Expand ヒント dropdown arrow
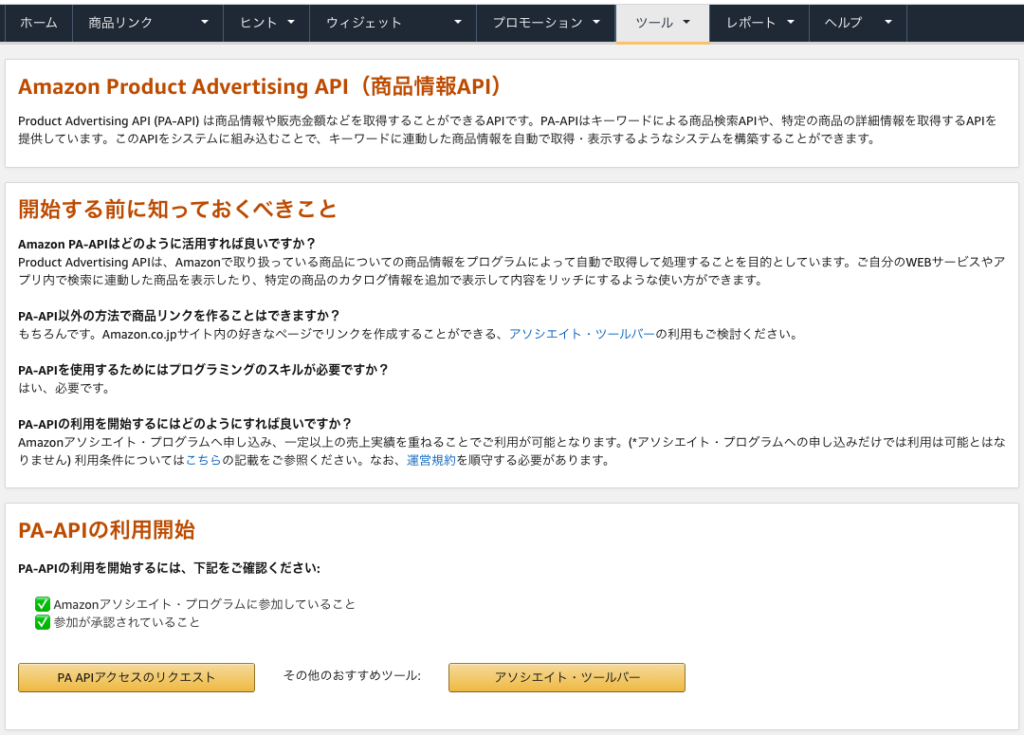Viewport: 1024px width, 735px height. tap(291, 22)
